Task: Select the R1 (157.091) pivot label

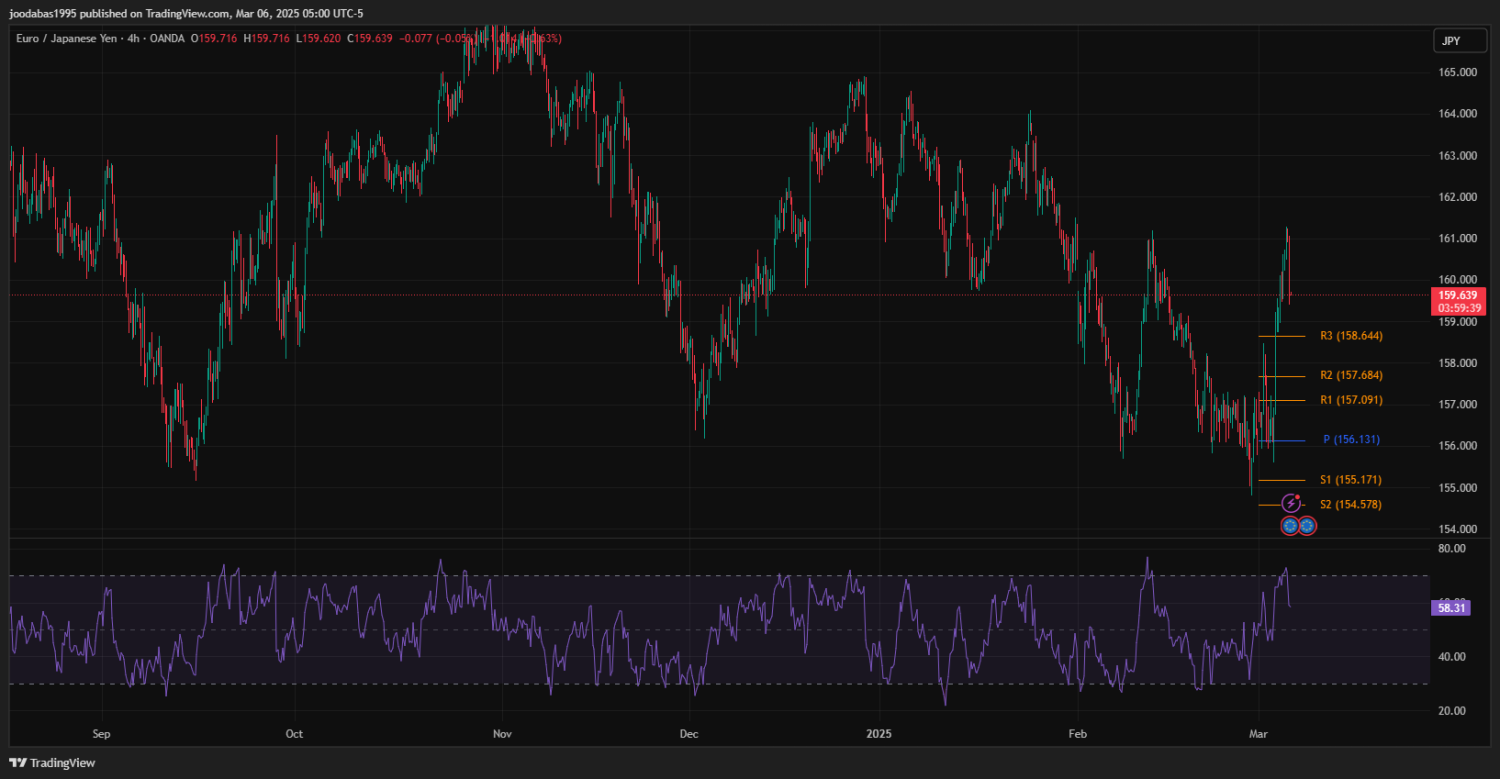Action: click(x=1351, y=400)
